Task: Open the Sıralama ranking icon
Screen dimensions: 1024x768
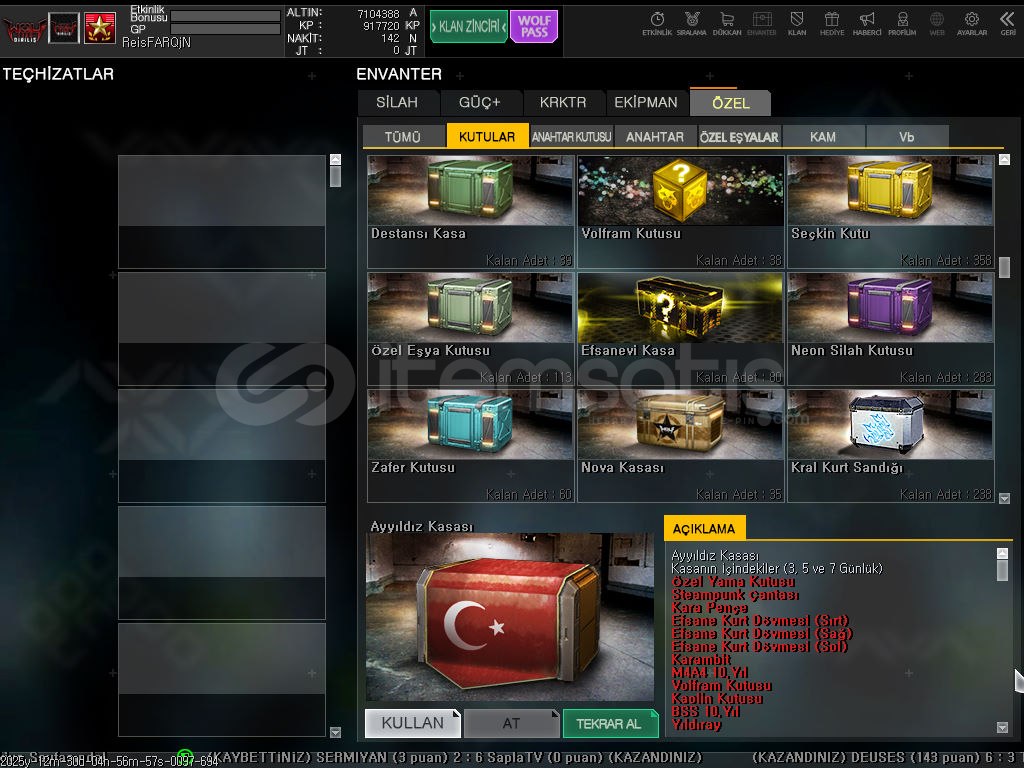Action: click(x=691, y=22)
